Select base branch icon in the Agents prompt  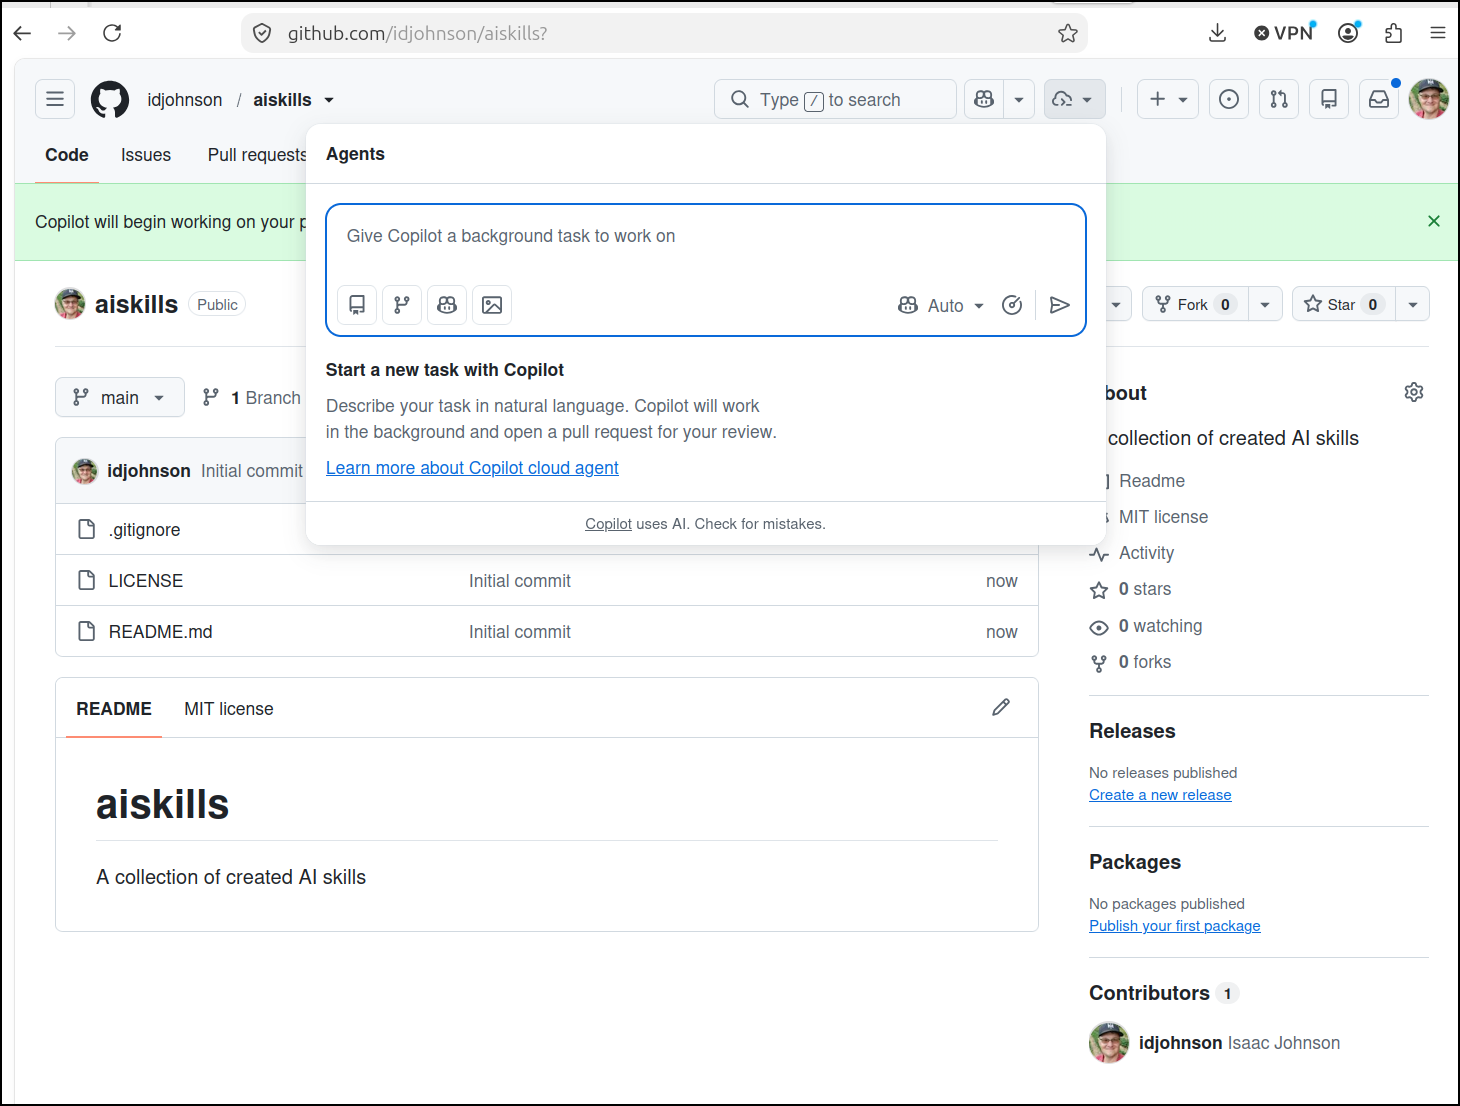402,305
